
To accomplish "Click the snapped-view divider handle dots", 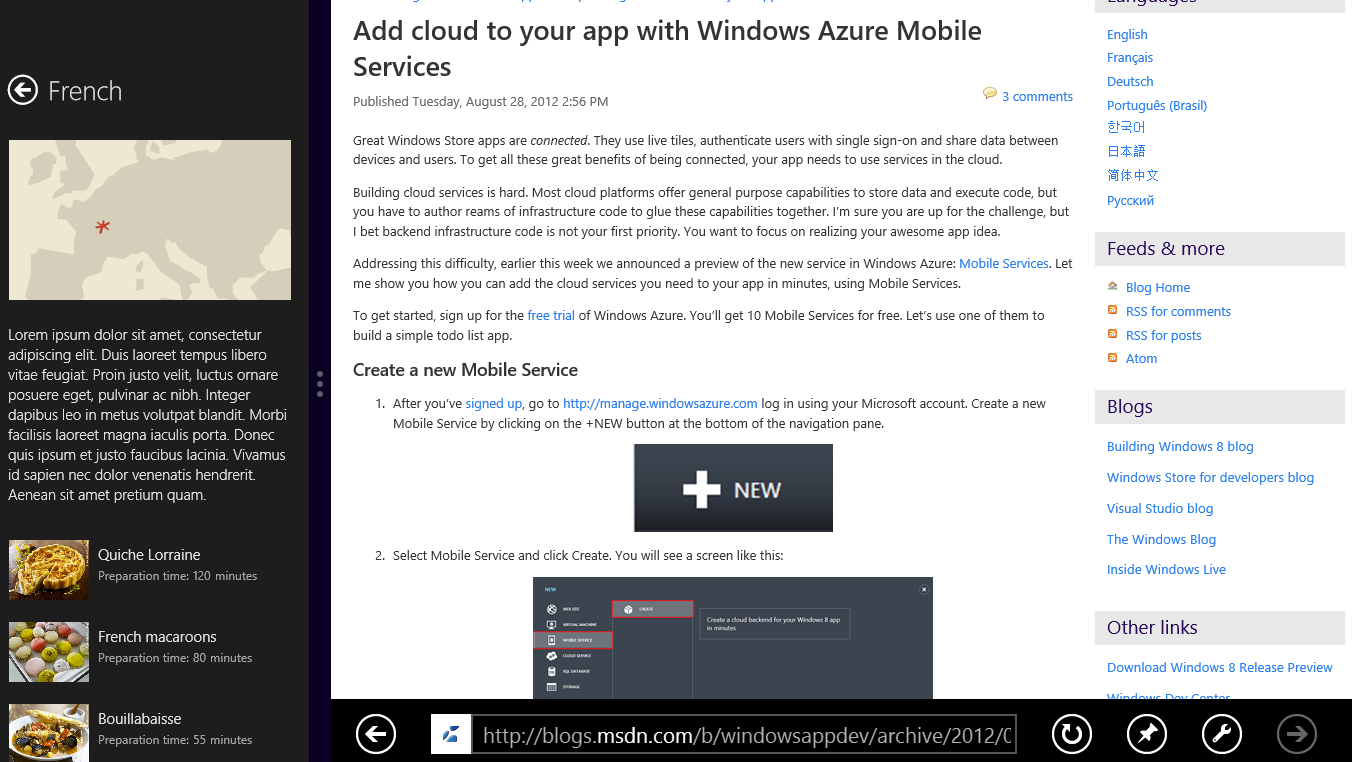I will click(320, 384).
